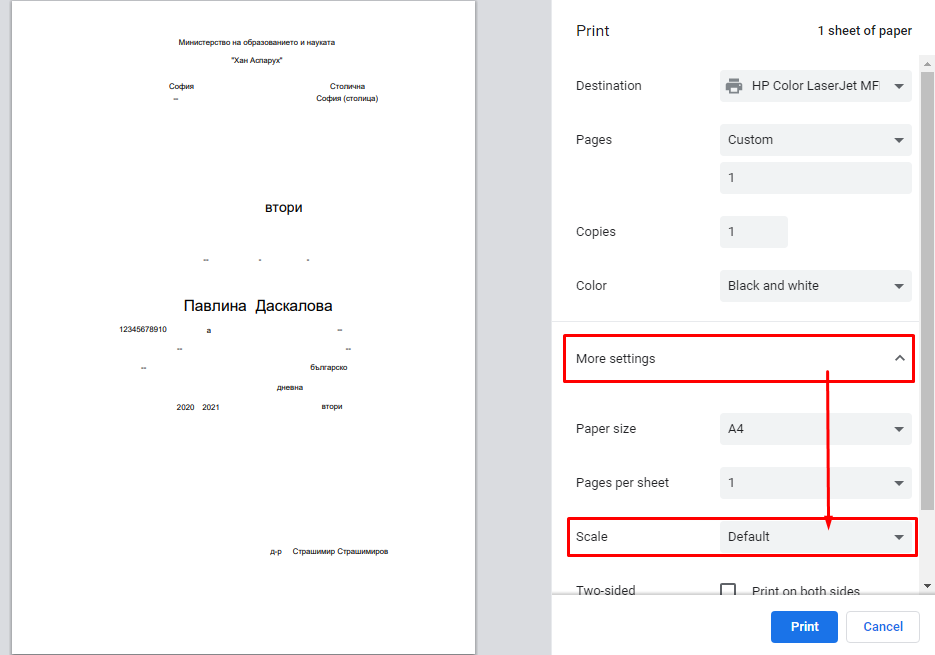The image size is (935, 655).
Task: Cancel the print dialog
Action: click(x=882, y=627)
